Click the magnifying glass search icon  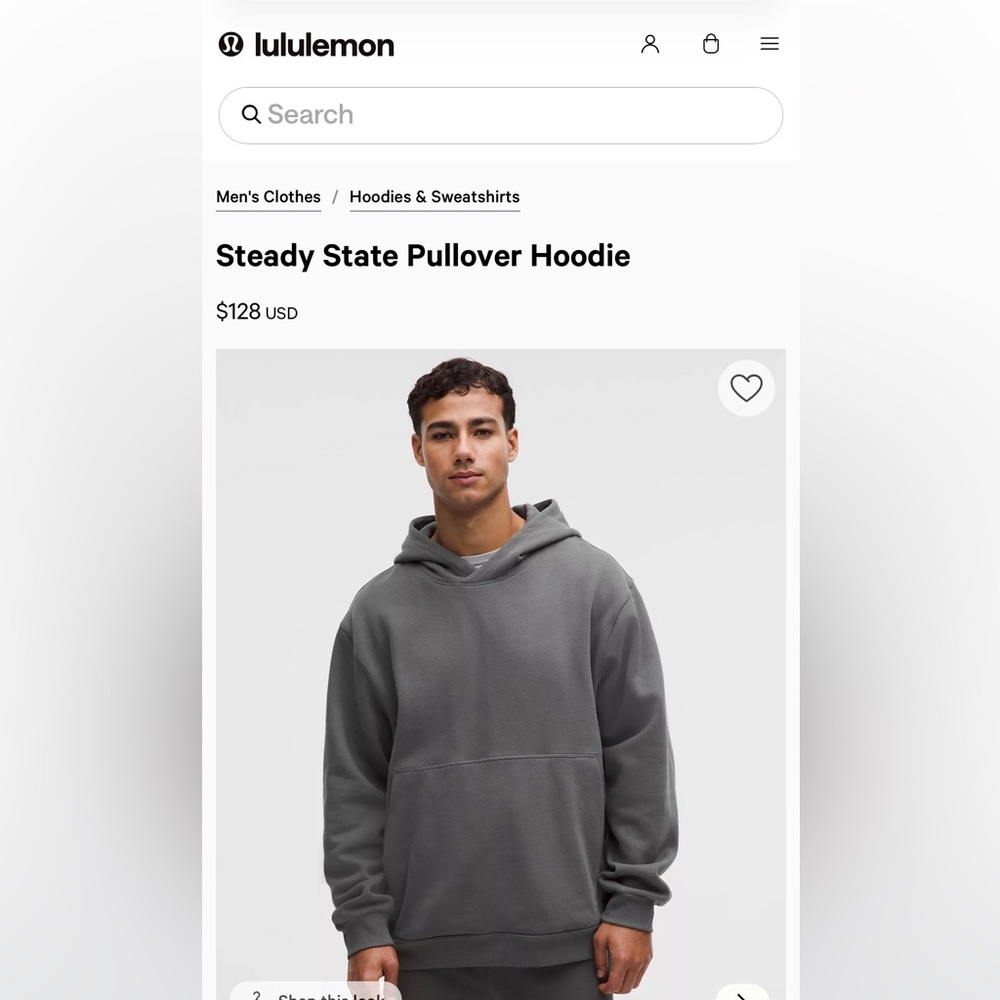pyautogui.click(x=251, y=115)
